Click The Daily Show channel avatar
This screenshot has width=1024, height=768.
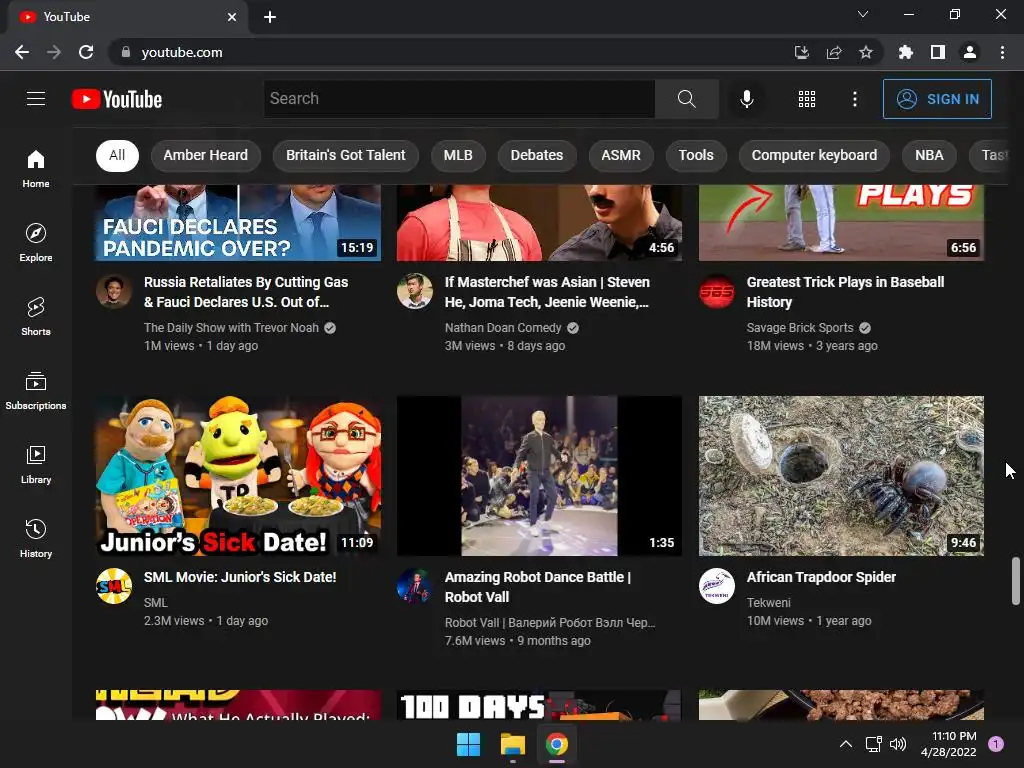click(x=114, y=291)
